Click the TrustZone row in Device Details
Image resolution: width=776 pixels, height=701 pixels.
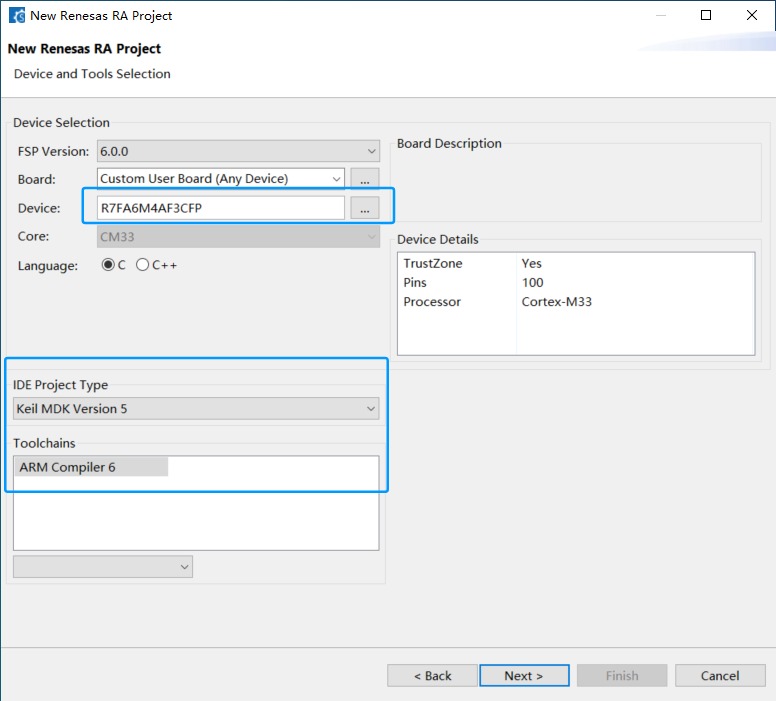[x=576, y=263]
